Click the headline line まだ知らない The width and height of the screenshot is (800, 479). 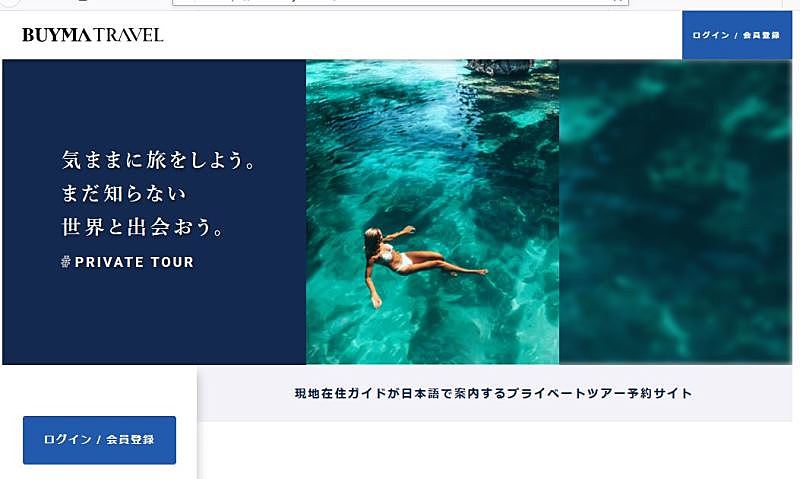point(124,193)
